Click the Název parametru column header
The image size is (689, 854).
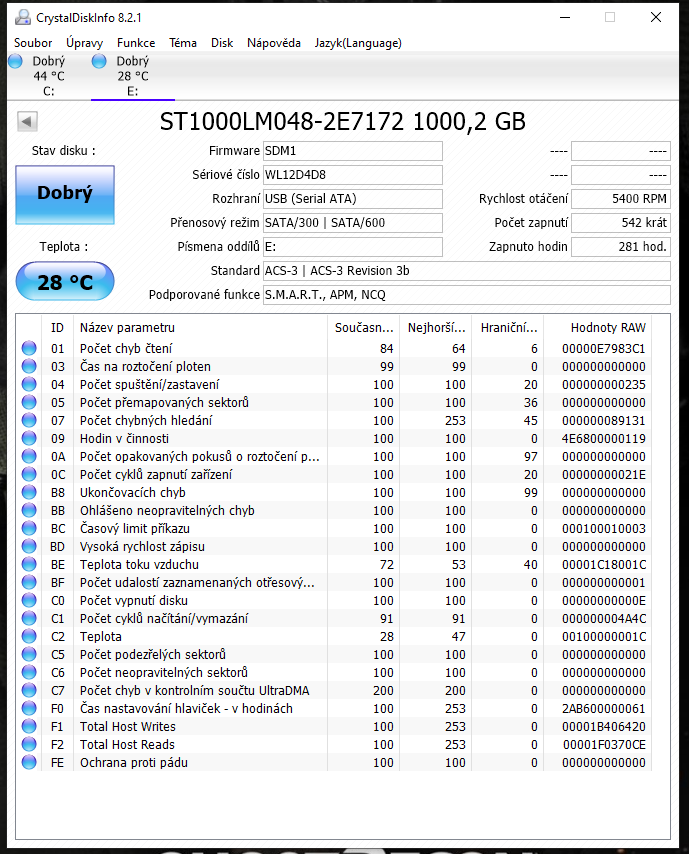[x=200, y=328]
